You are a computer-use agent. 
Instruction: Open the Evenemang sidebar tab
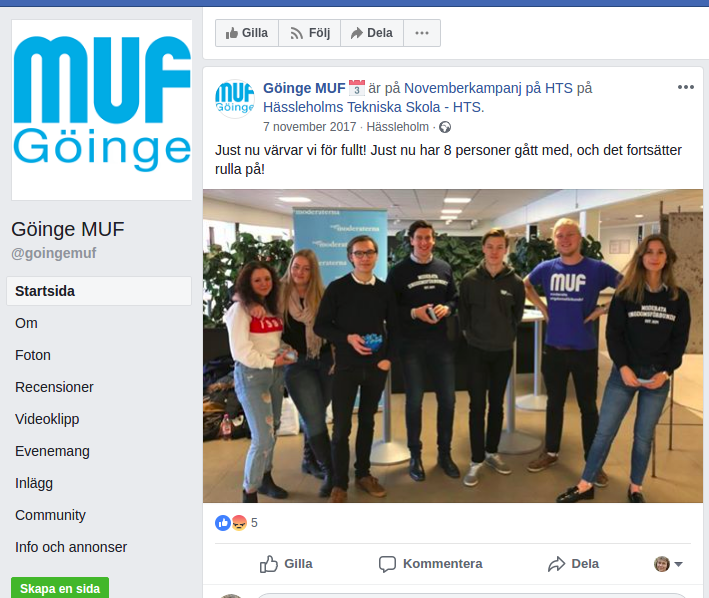click(x=52, y=451)
